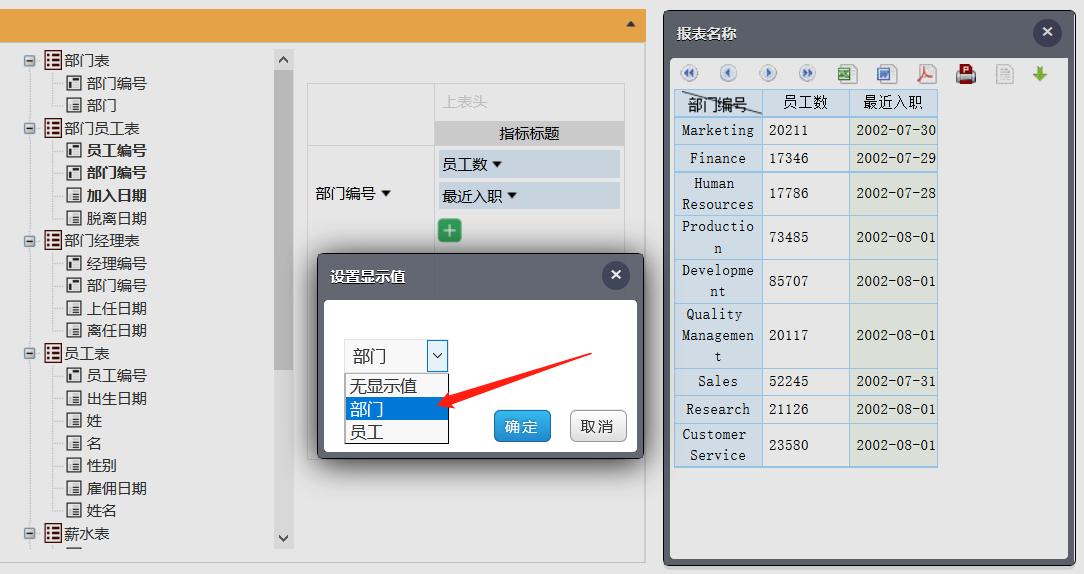Screen dimensions: 1084x574
Task: Export report to Word
Action: pos(886,73)
